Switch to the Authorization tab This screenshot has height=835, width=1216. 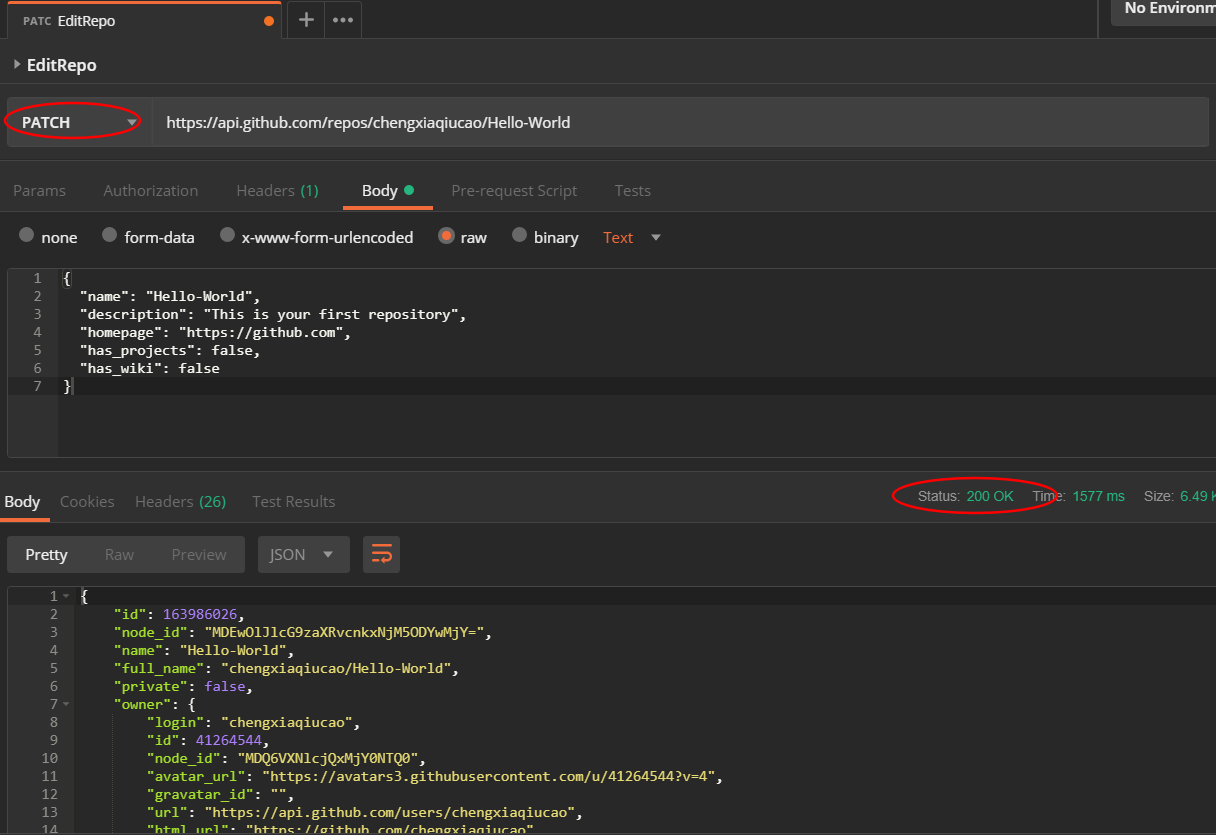151,190
